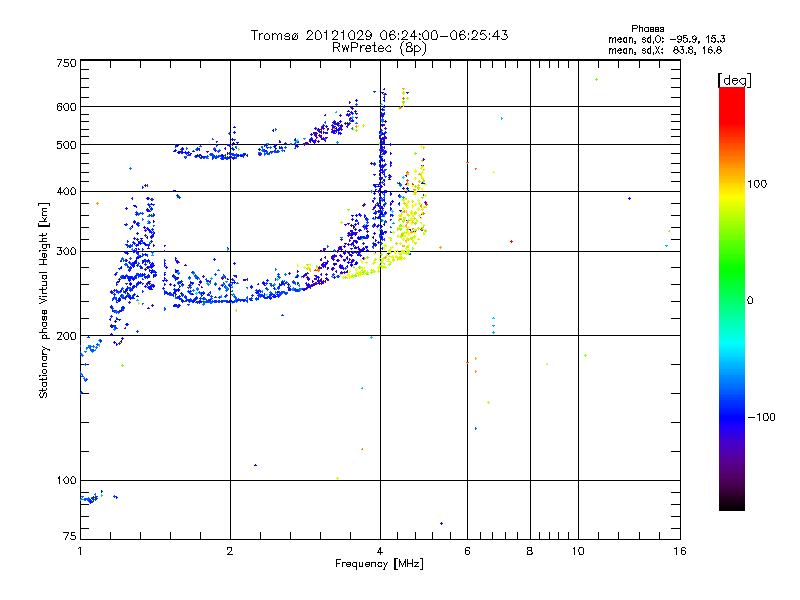Image resolution: width=800 pixels, height=600 pixels.
Task: Click the blue echo cluster near 100 km
Action: coord(92,498)
